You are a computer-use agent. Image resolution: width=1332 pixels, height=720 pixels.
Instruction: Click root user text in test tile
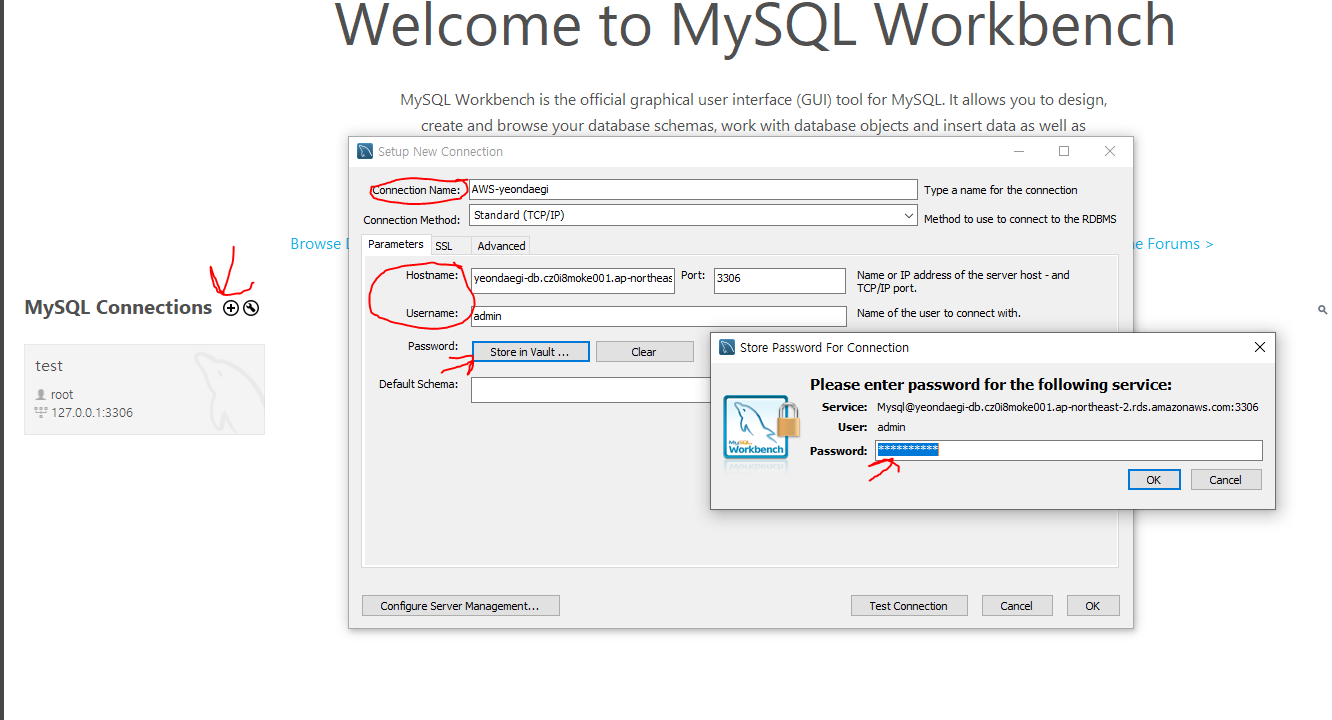(62, 394)
